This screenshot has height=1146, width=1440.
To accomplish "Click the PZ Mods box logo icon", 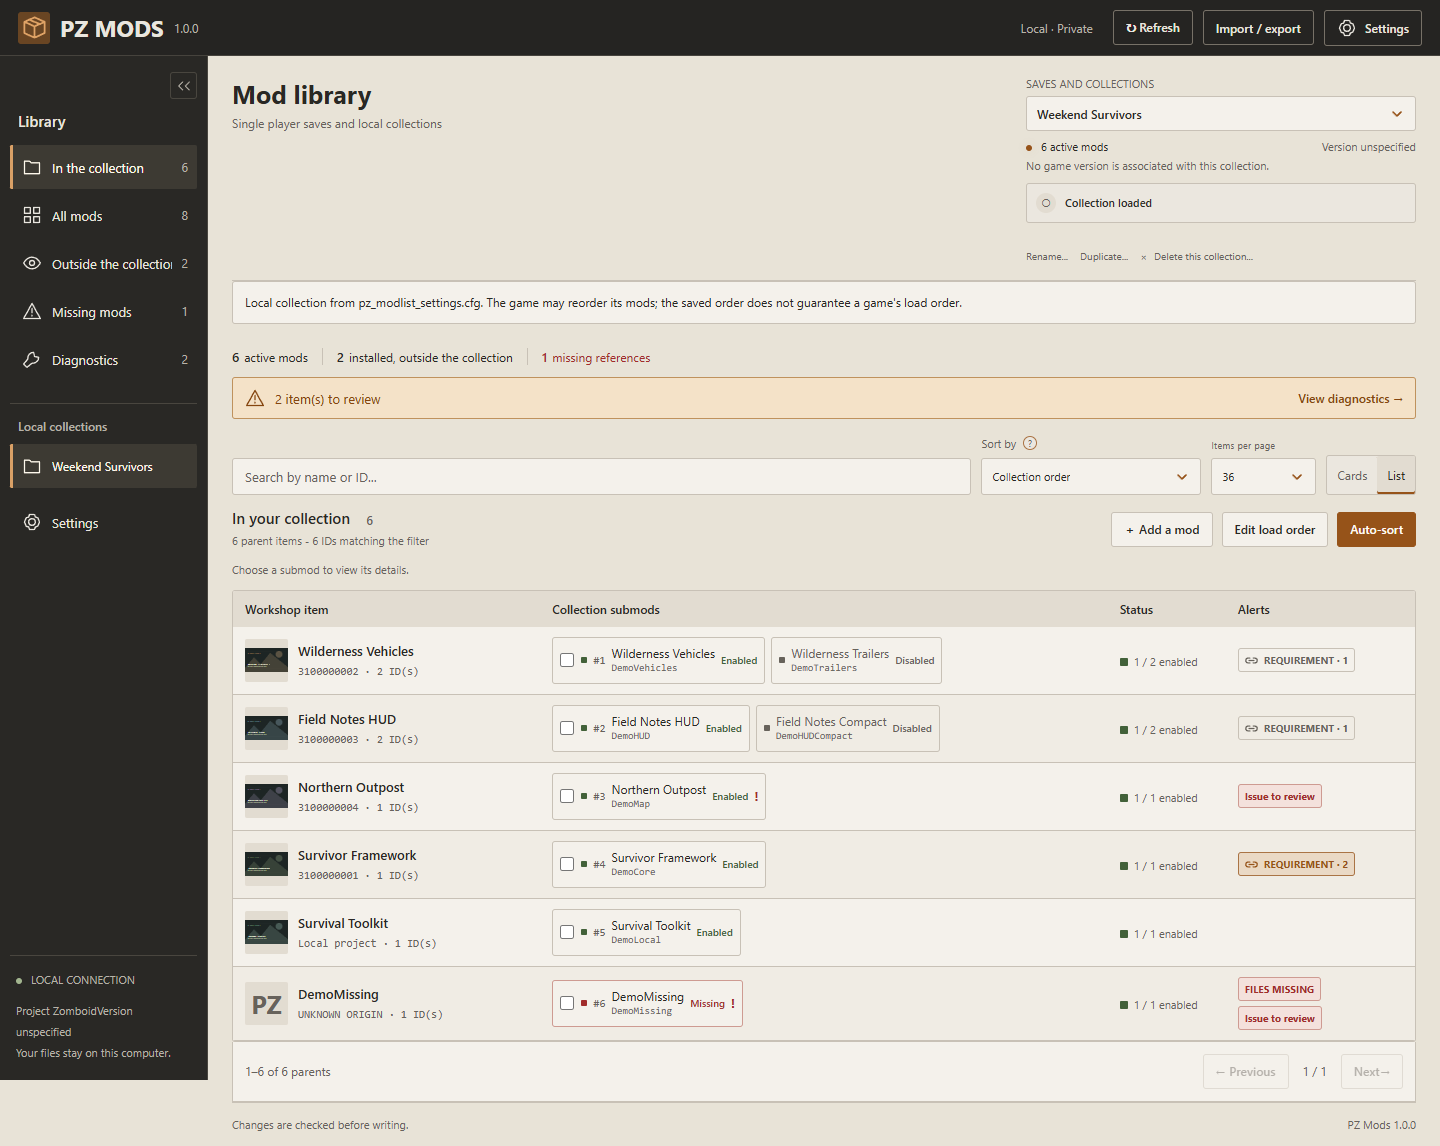I will (x=34, y=28).
